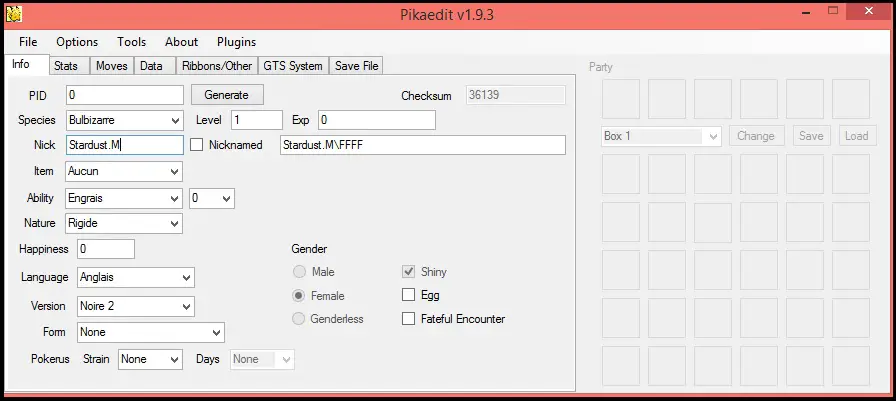
Task: Switch to the Moves tab
Action: 111,66
